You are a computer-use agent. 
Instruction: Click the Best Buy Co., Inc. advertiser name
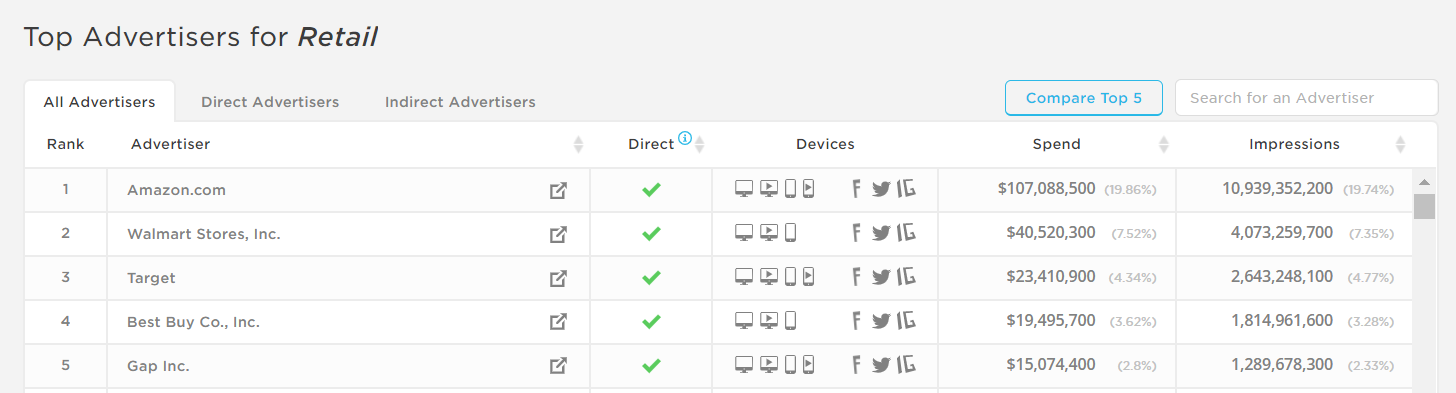coord(194,322)
